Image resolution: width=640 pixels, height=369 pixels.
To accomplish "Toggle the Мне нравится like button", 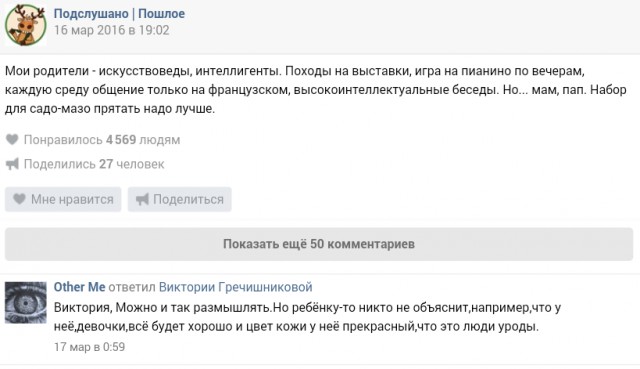I will tap(63, 199).
